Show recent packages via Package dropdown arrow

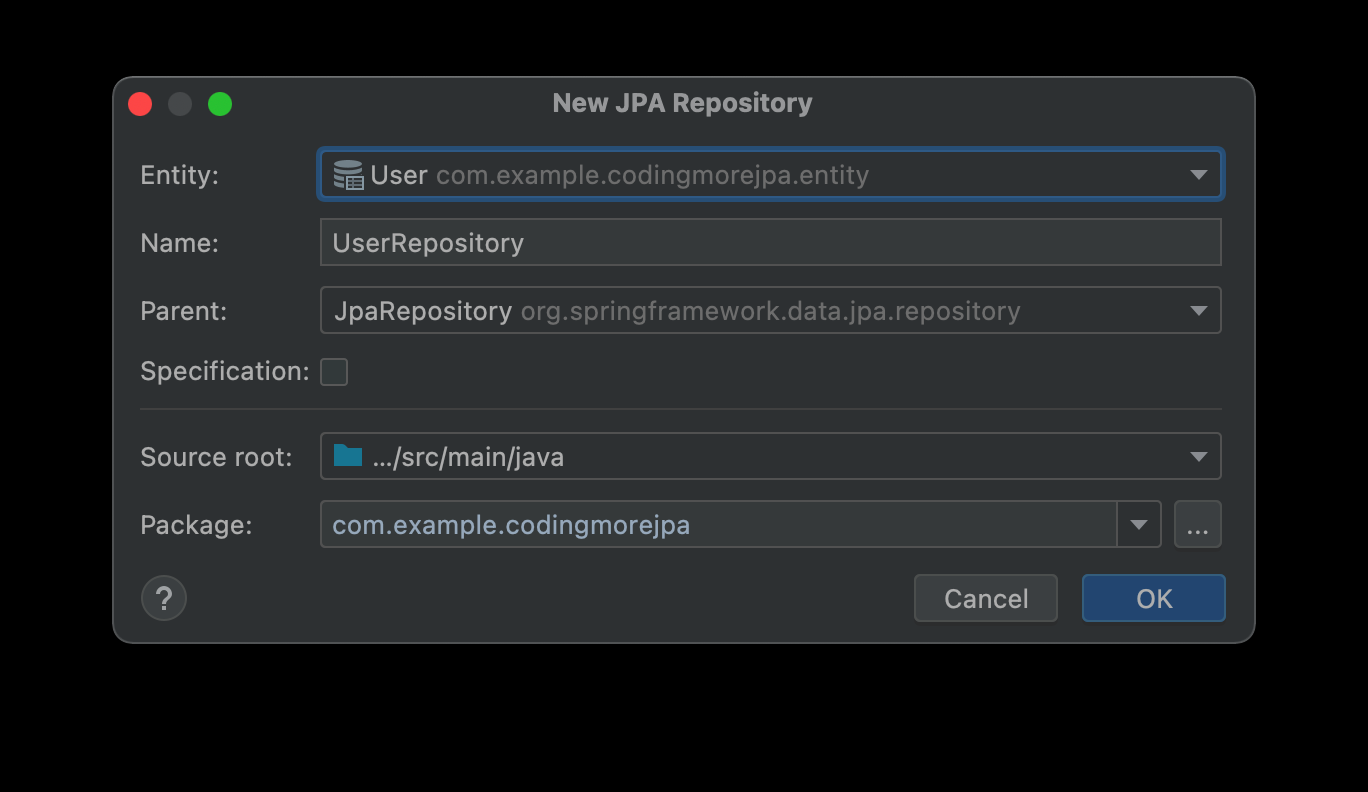tap(1138, 525)
